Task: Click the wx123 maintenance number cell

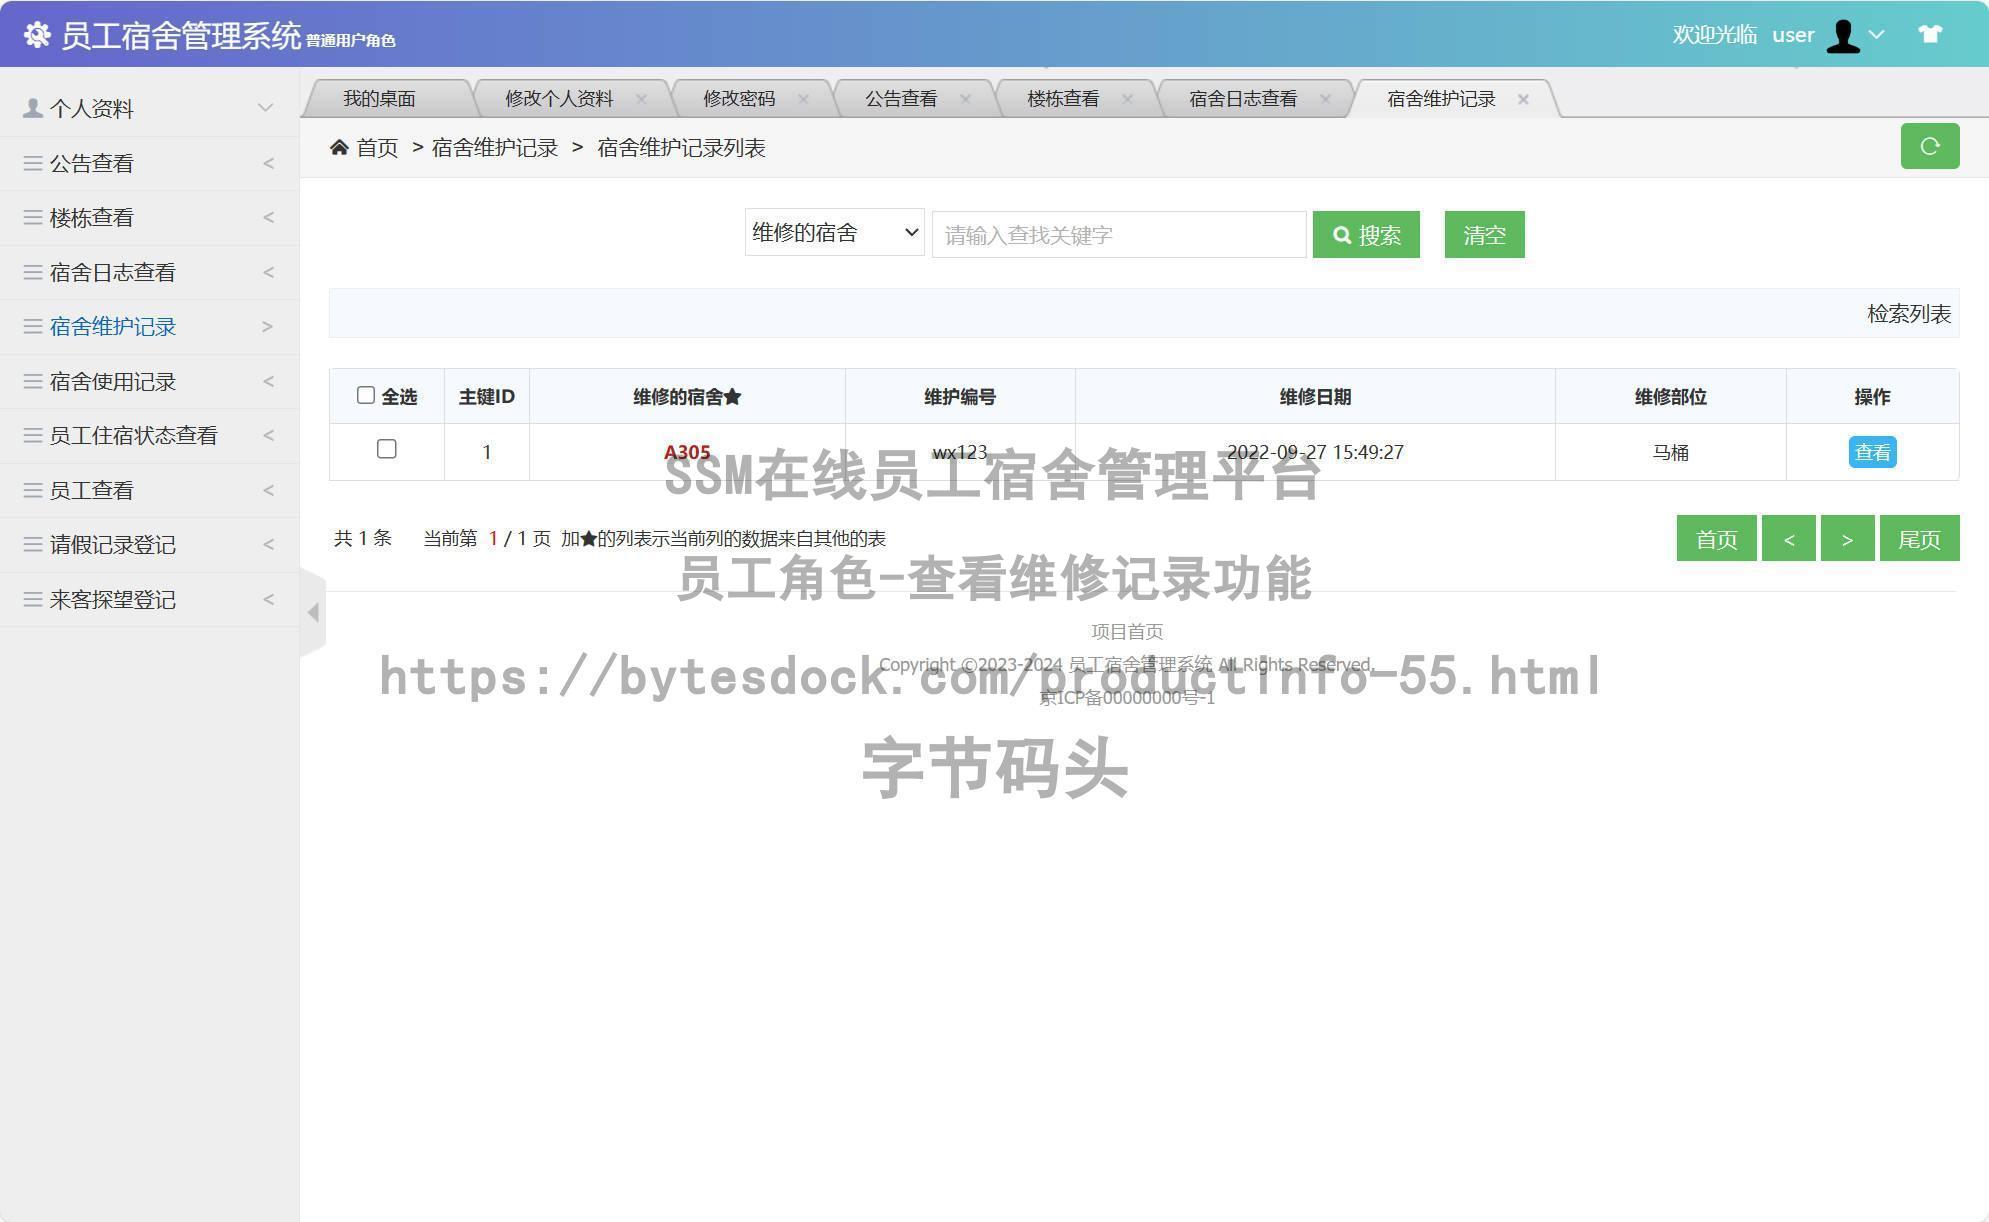Action: [x=960, y=452]
